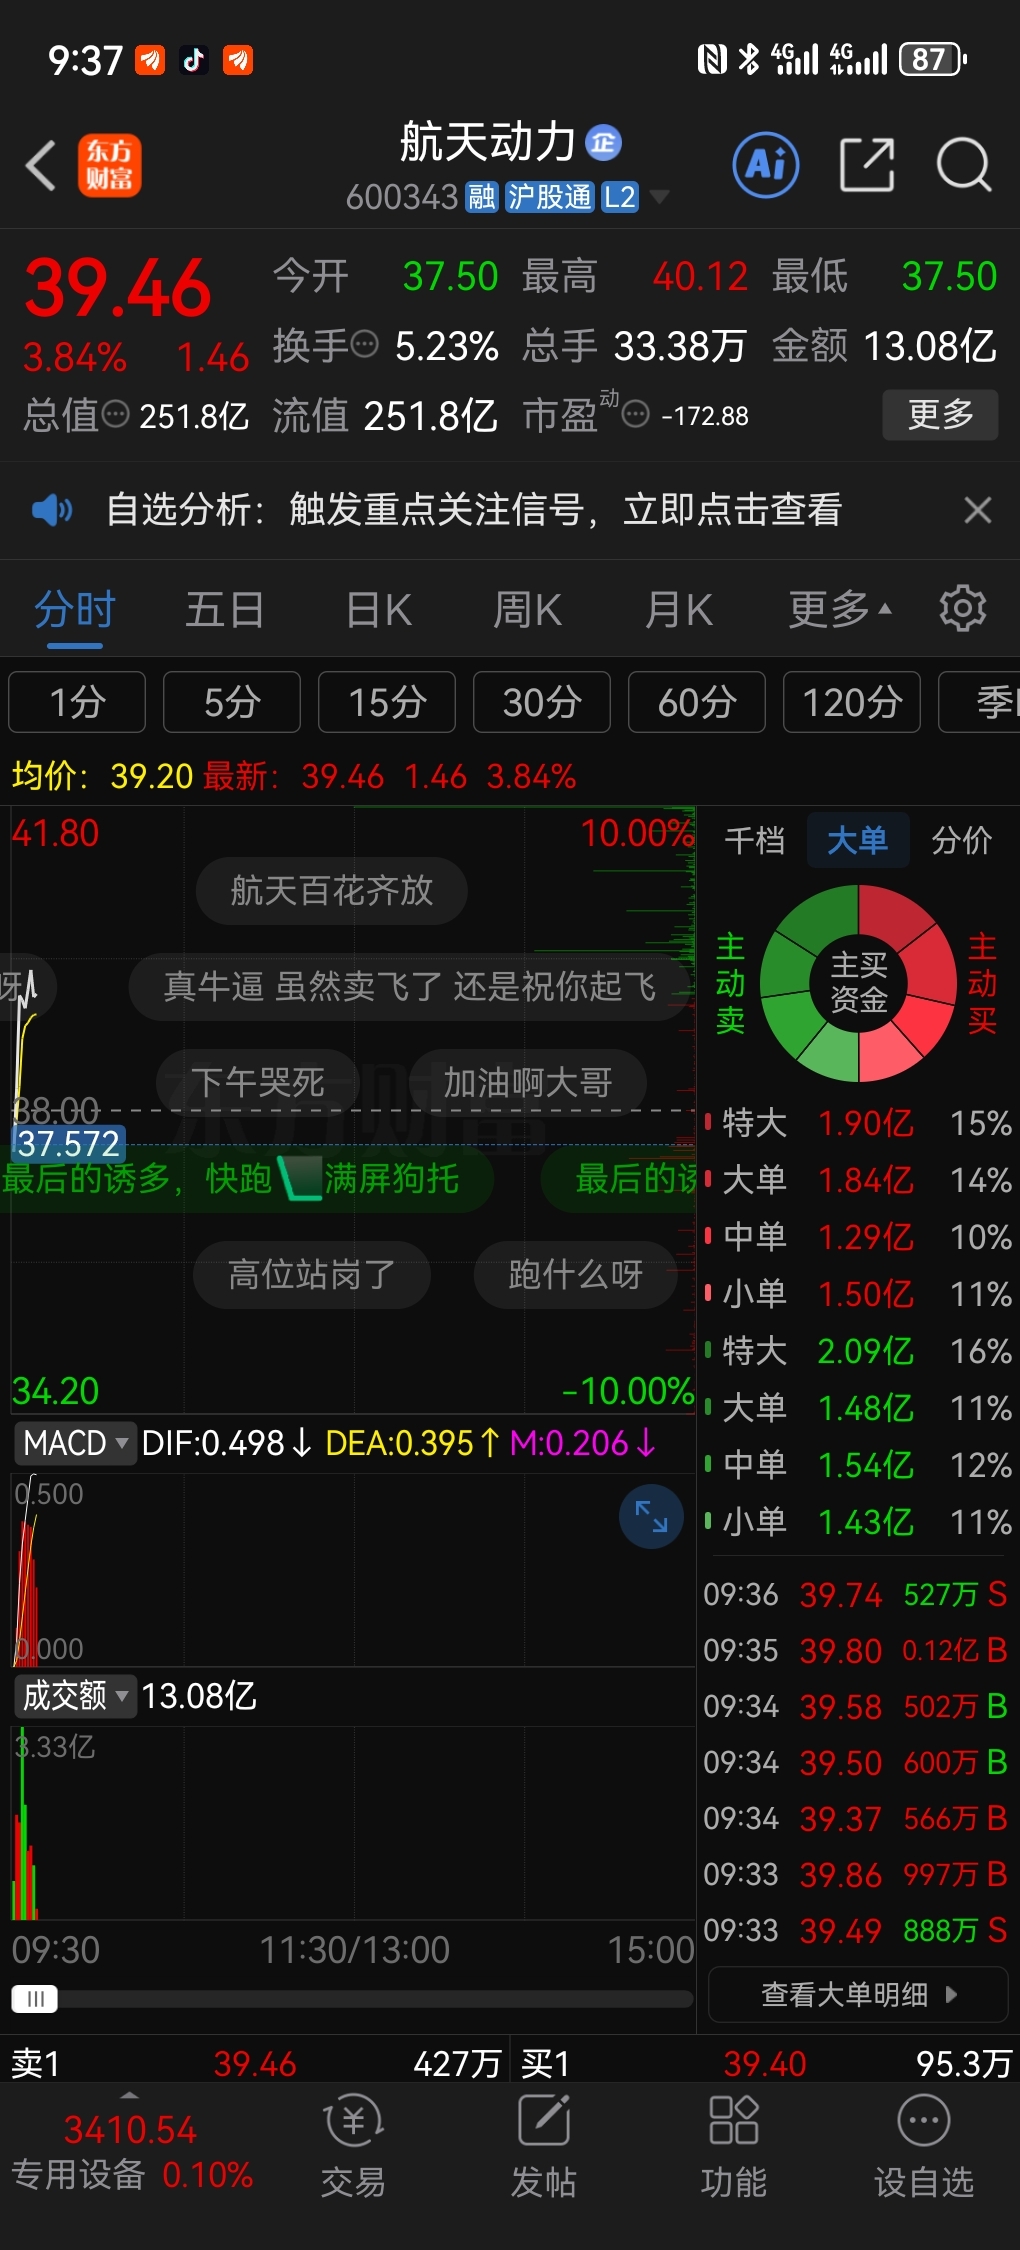
Task: Open the 成交额 indicator dropdown
Action: point(75,1695)
